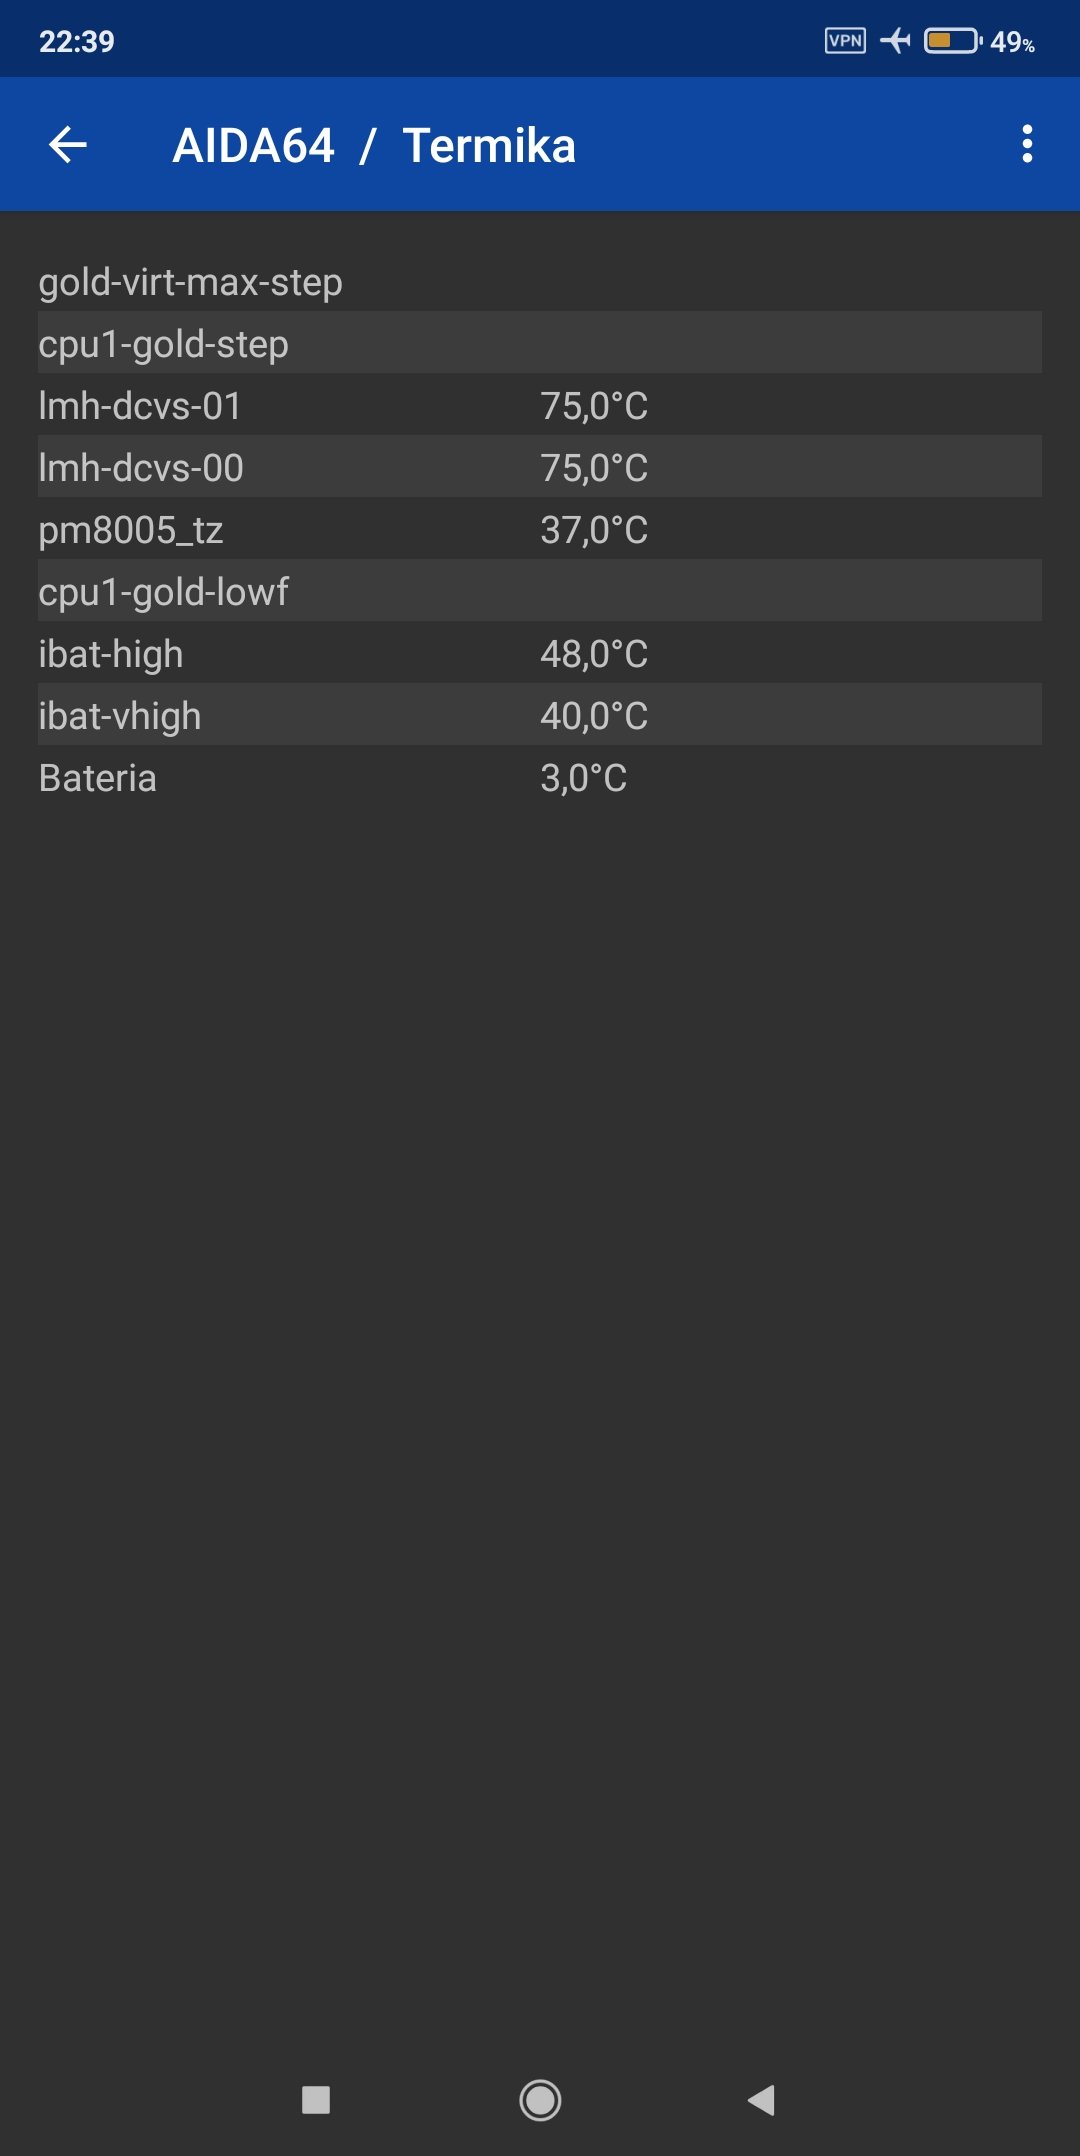Tap the cpu1-gold-lowf entry
The image size is (1080, 2156).
pos(540,592)
